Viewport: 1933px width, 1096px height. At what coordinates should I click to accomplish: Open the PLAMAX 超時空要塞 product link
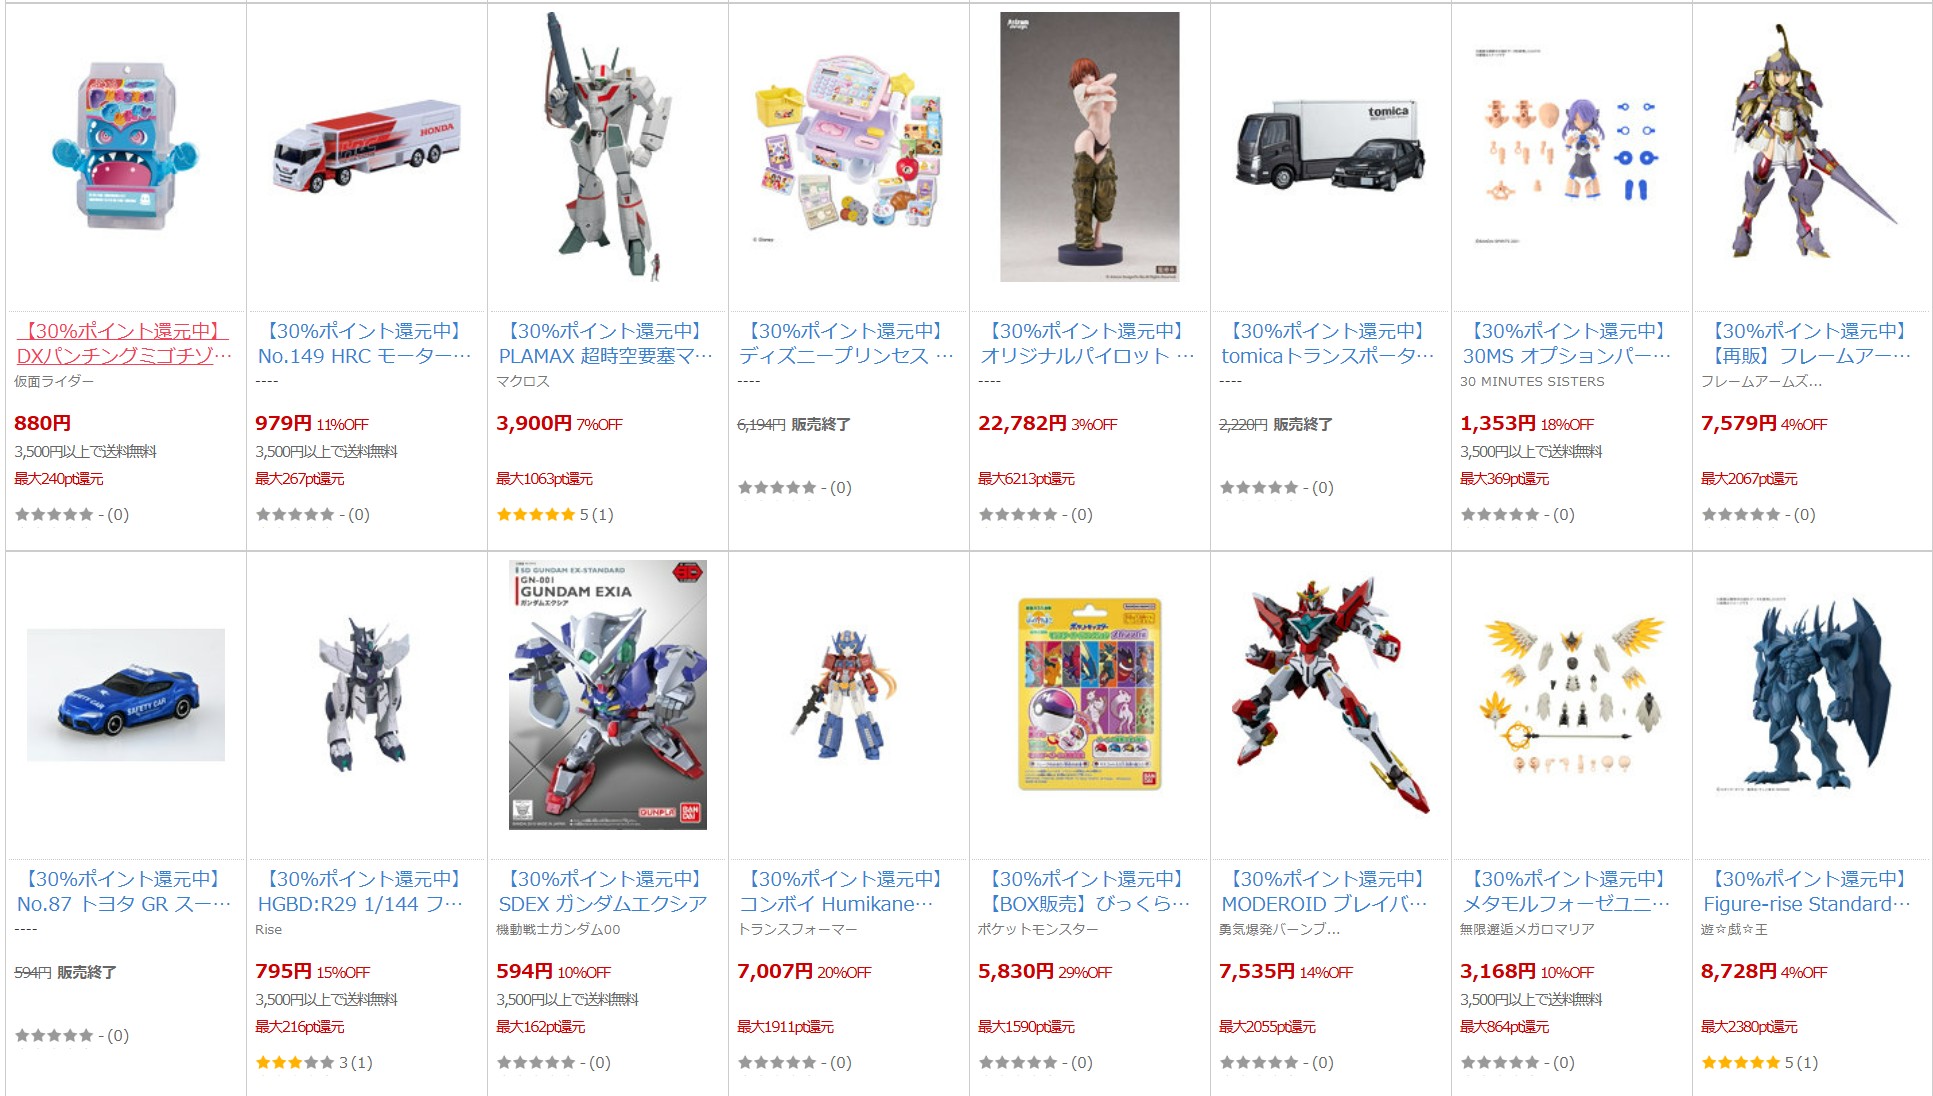606,343
